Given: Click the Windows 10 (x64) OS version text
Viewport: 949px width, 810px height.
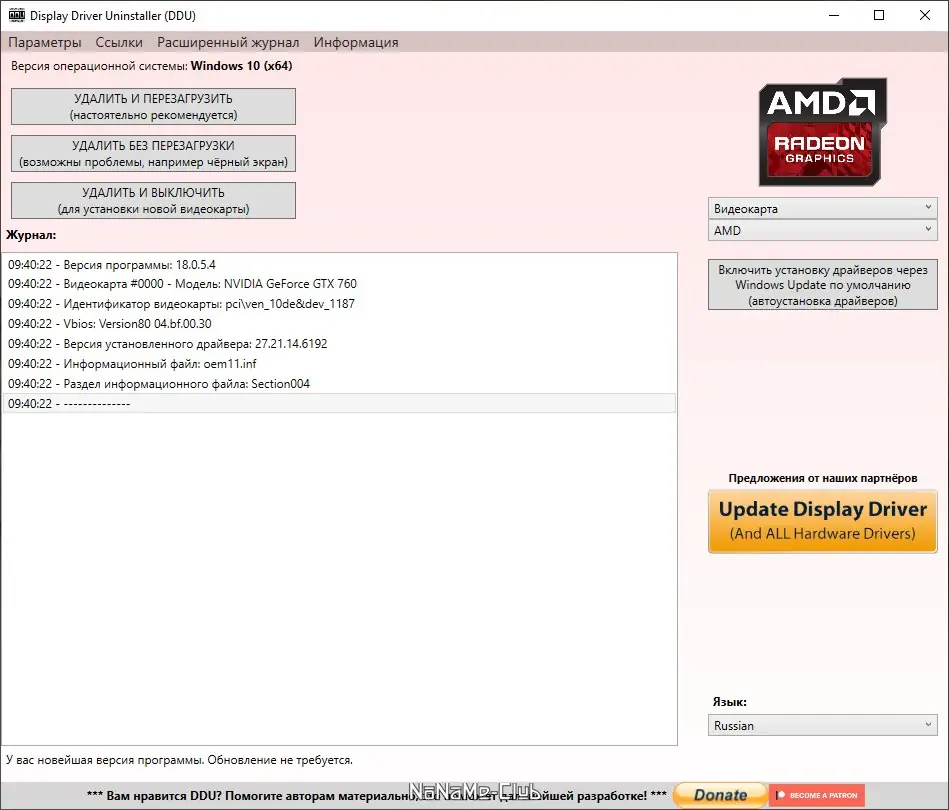Looking at the screenshot, I should tap(241, 65).
